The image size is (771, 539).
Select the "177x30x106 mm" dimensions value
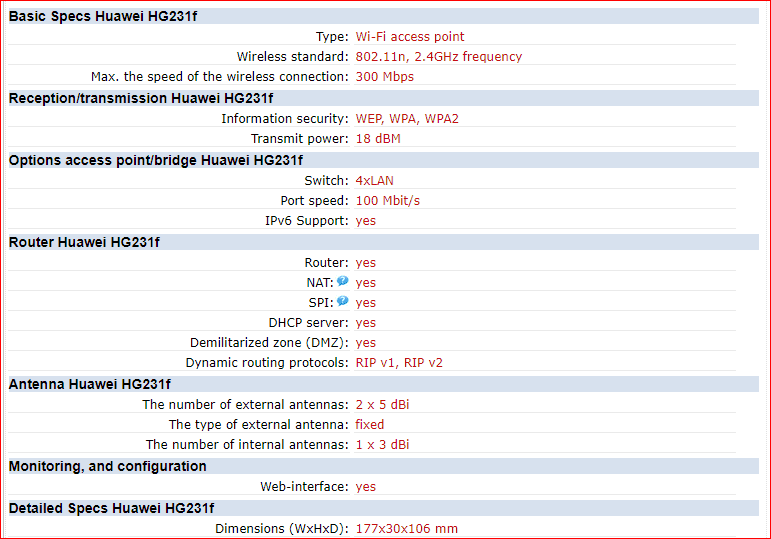pos(407,528)
